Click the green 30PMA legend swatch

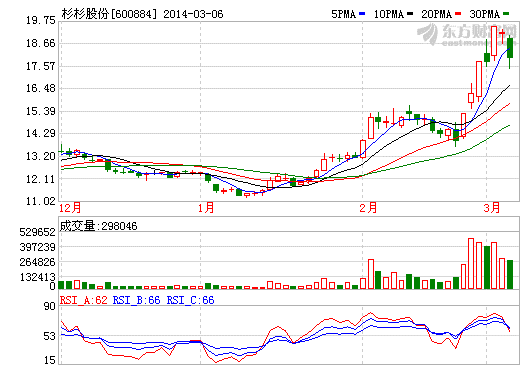click(506, 14)
